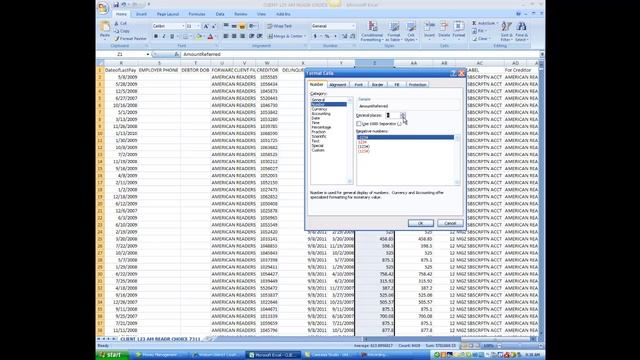Open Border tab in Format Cells dialog

pyautogui.click(x=378, y=84)
